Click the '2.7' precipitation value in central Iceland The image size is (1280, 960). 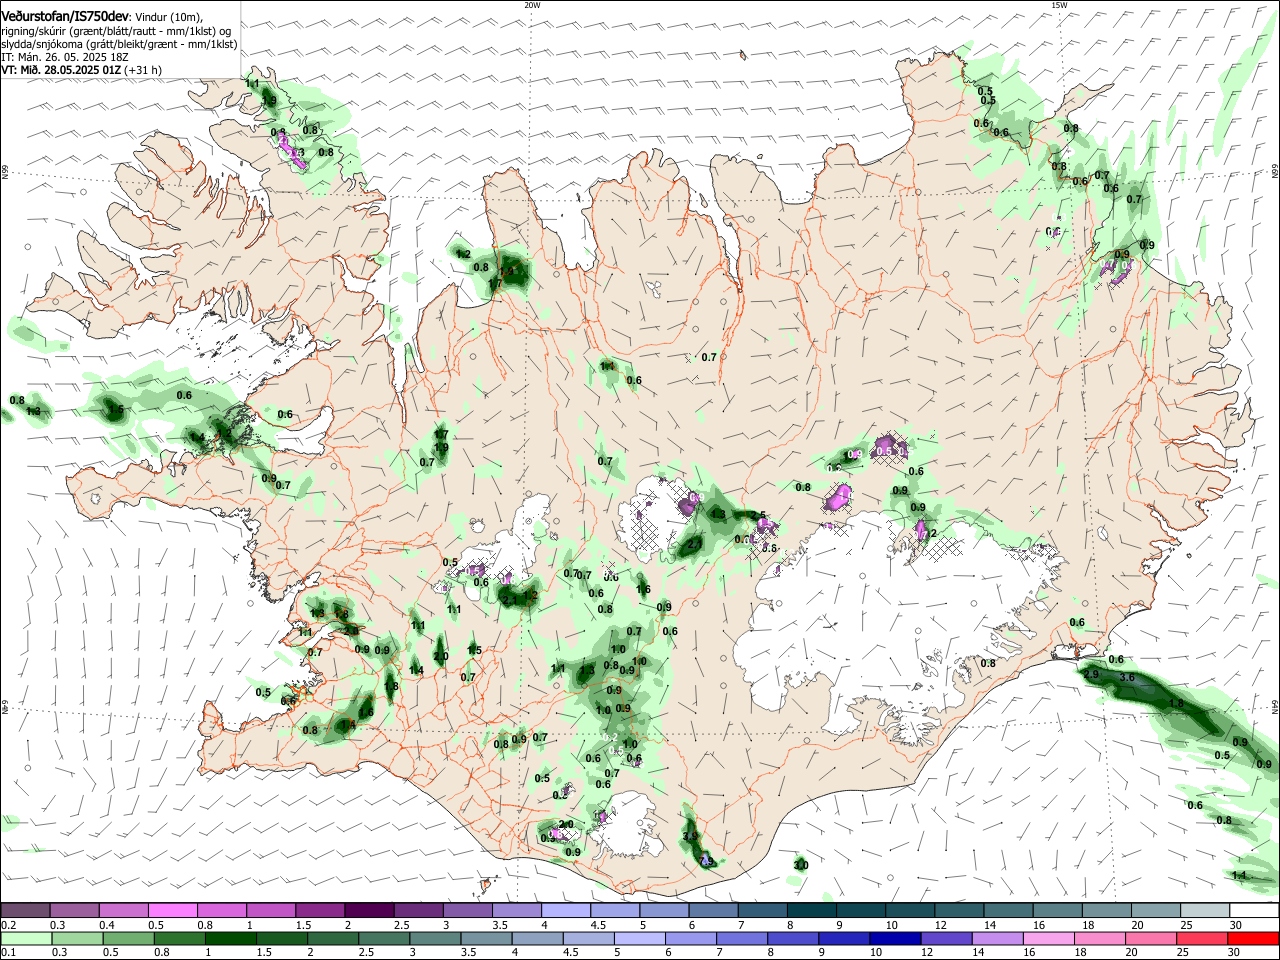click(x=693, y=543)
